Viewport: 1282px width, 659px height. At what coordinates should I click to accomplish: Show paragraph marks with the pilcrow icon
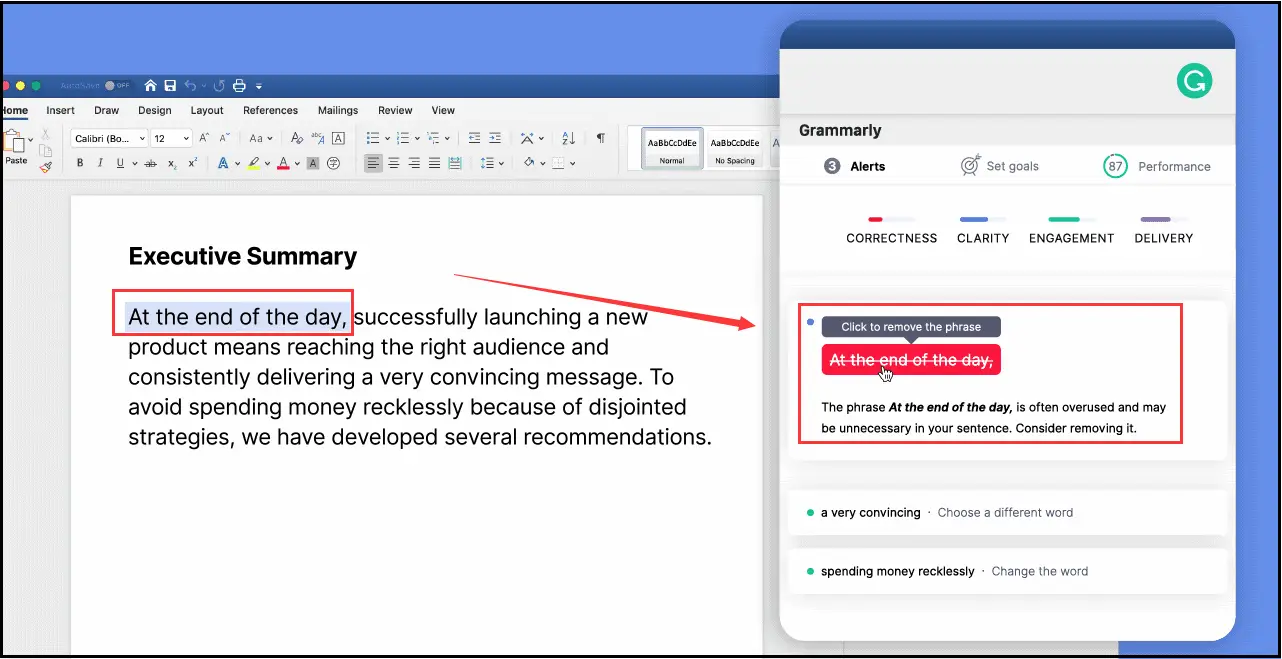(600, 138)
